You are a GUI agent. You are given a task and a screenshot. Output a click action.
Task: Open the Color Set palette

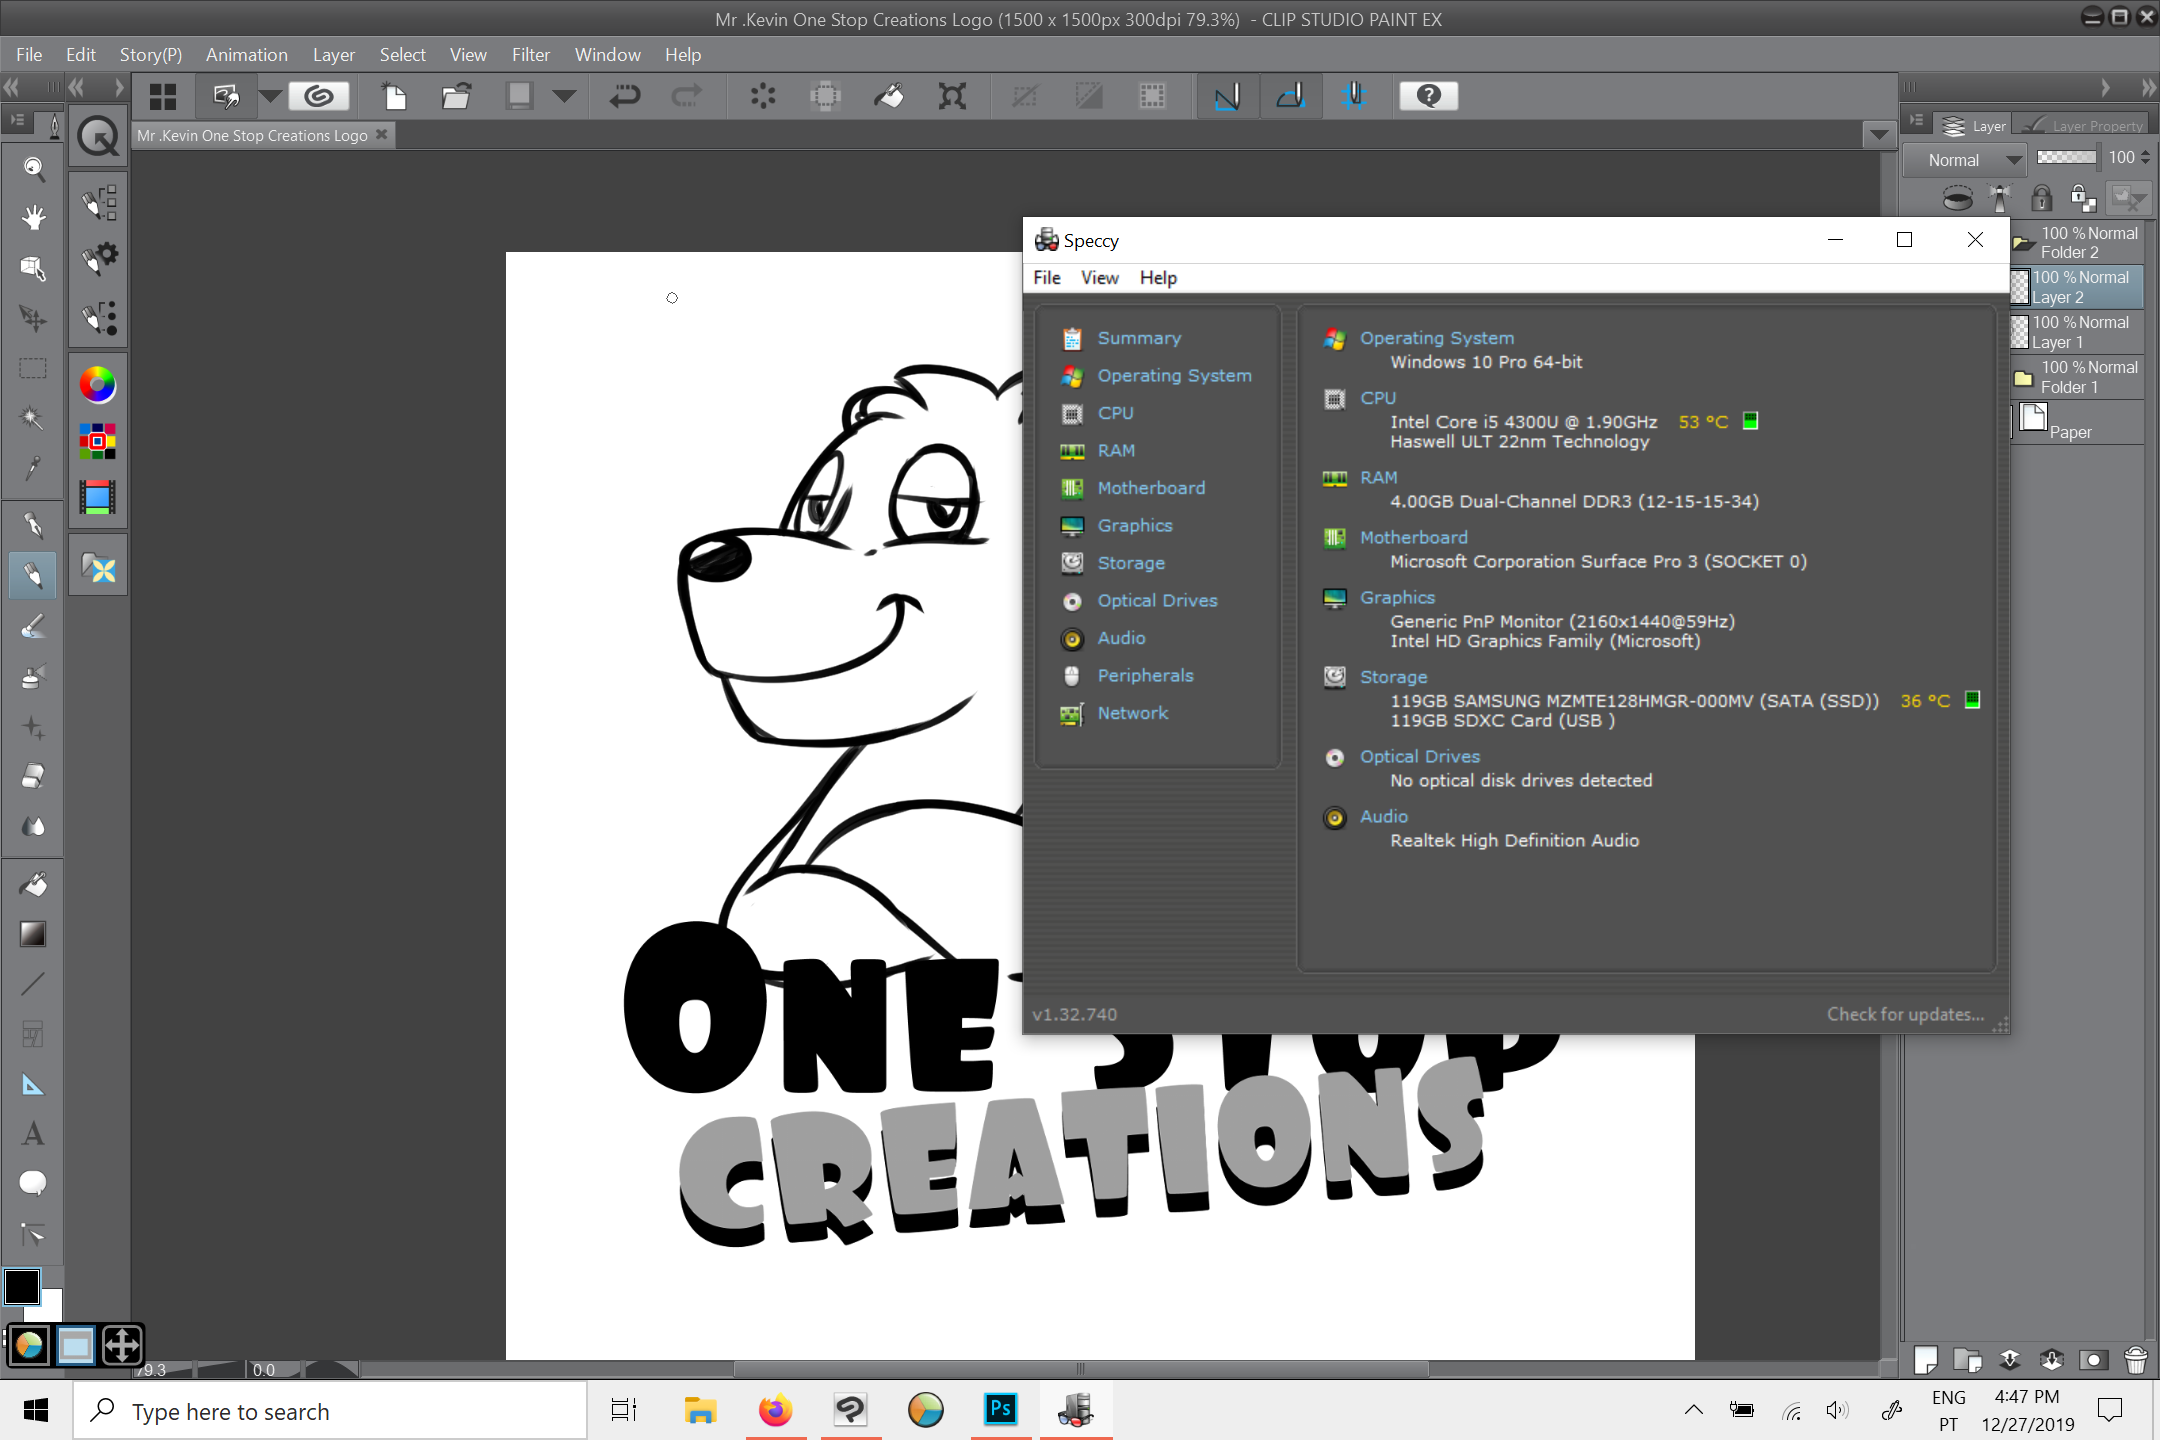coord(98,441)
